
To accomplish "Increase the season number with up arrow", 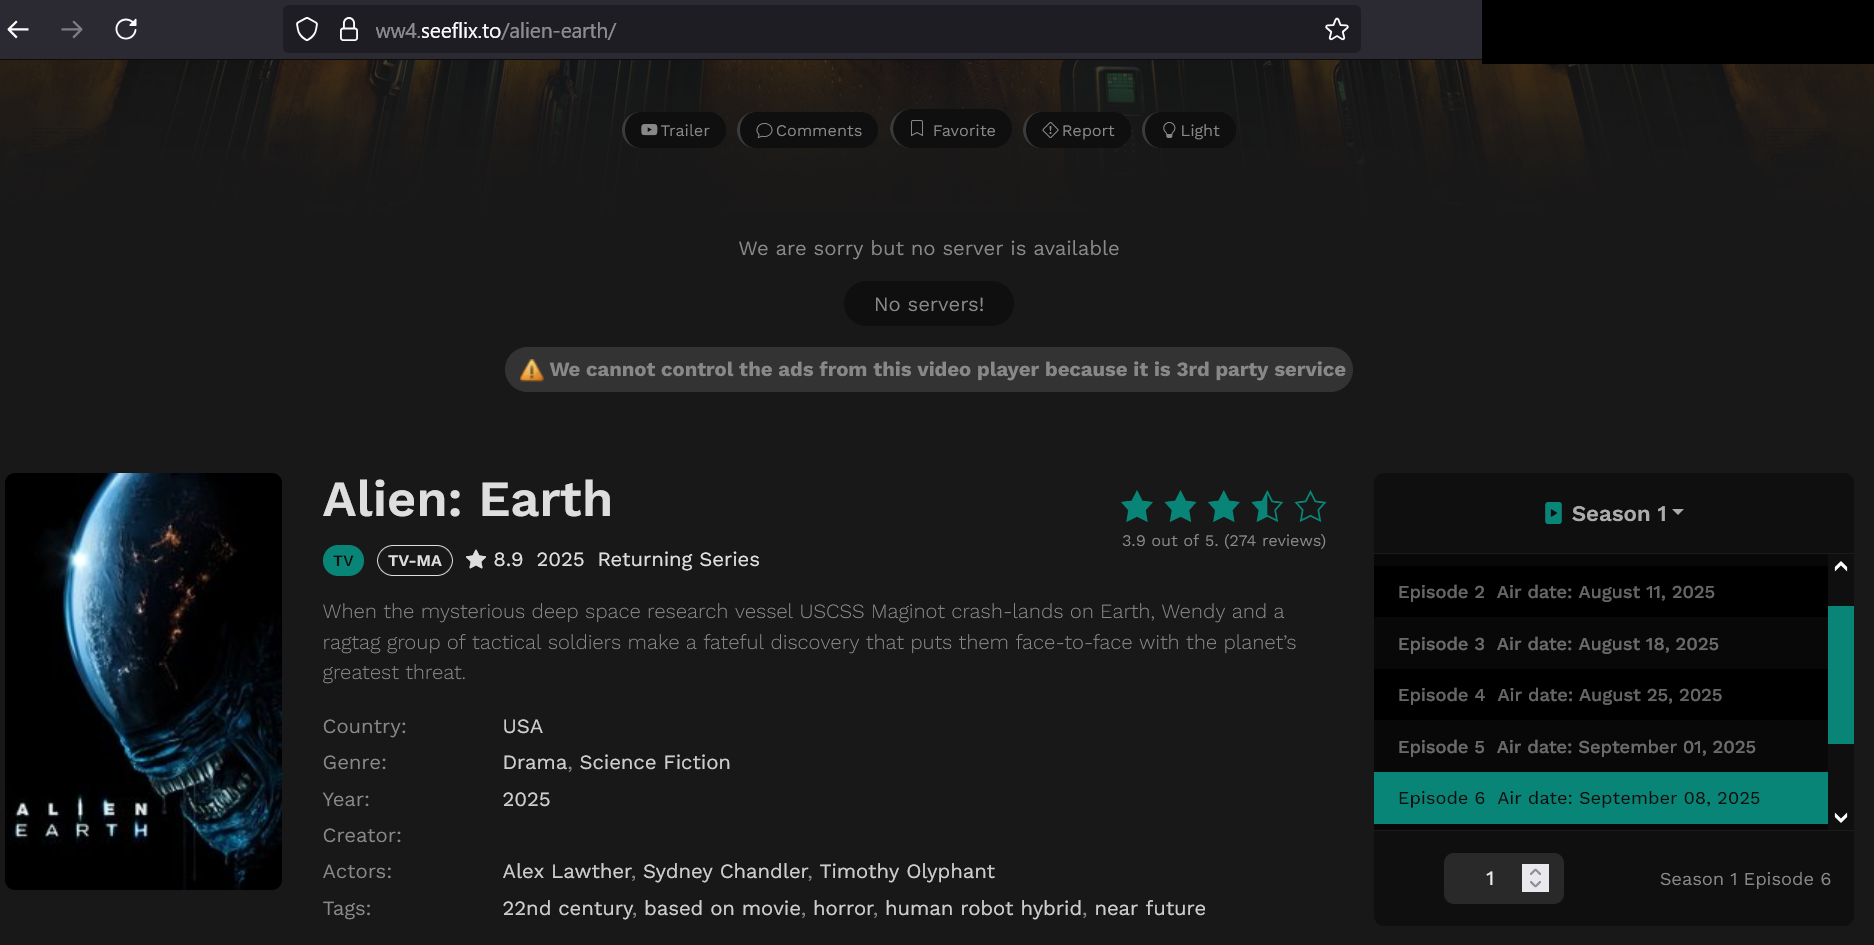I will [x=1535, y=871].
